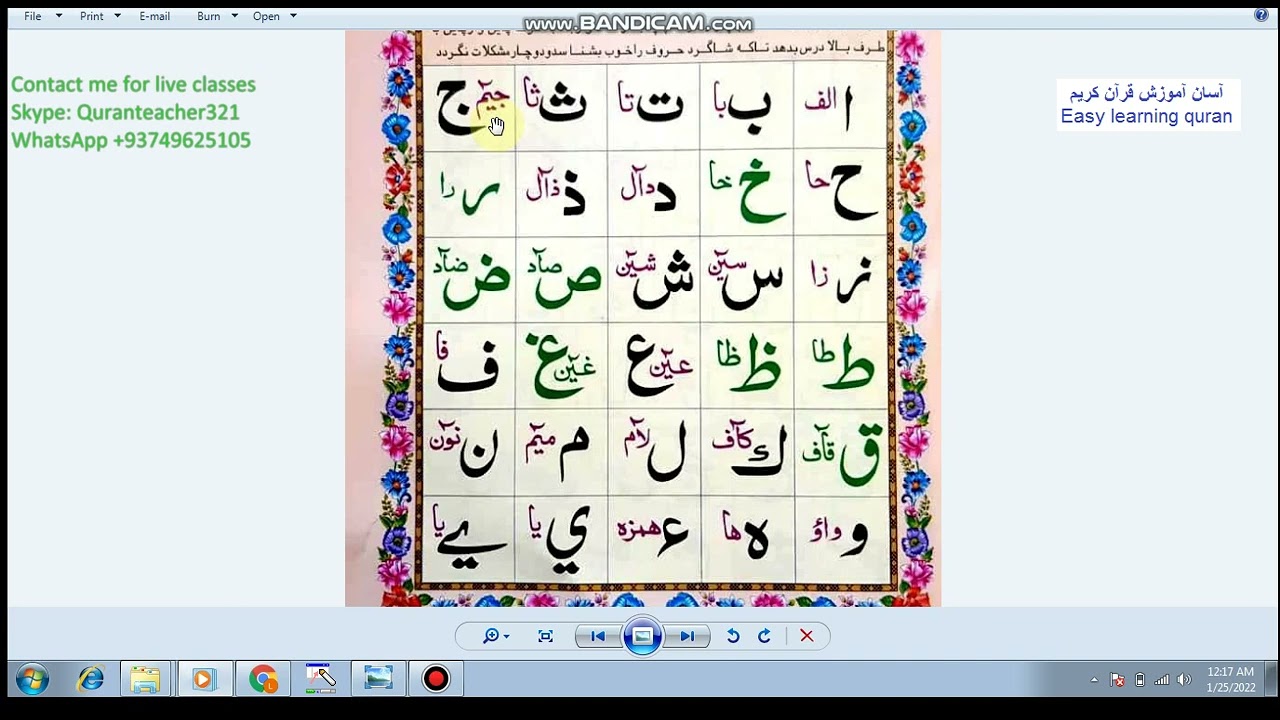This screenshot has height=720, width=1280.
Task: Click the Show Desktop strip
Action: (x=1272, y=680)
